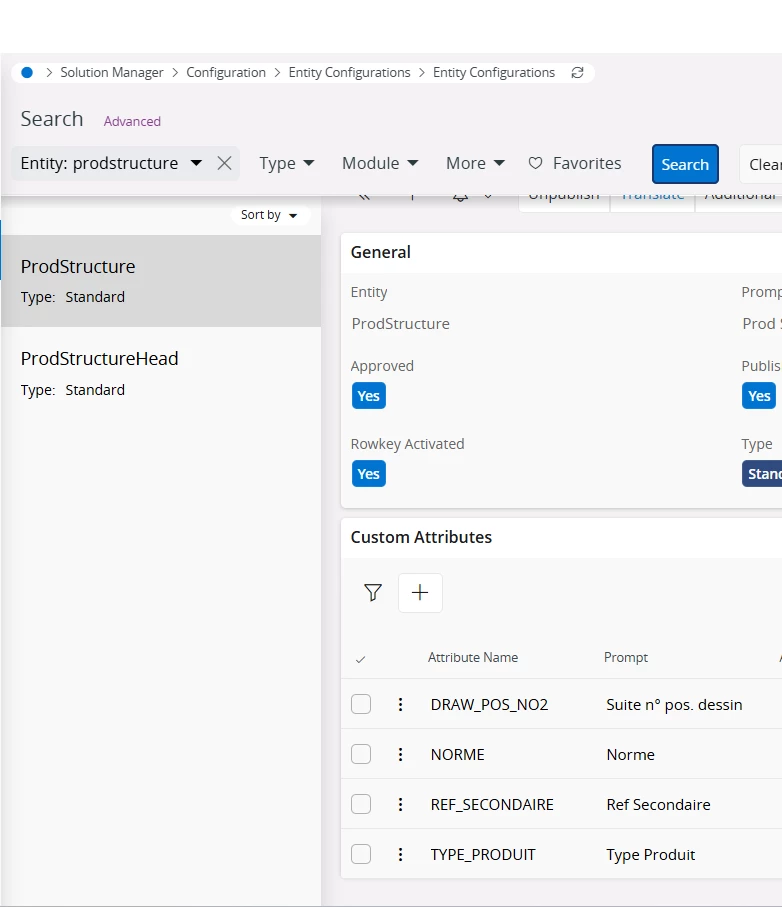The image size is (782, 907).
Task: Open row menu for NORME attribute
Action: [400, 755]
